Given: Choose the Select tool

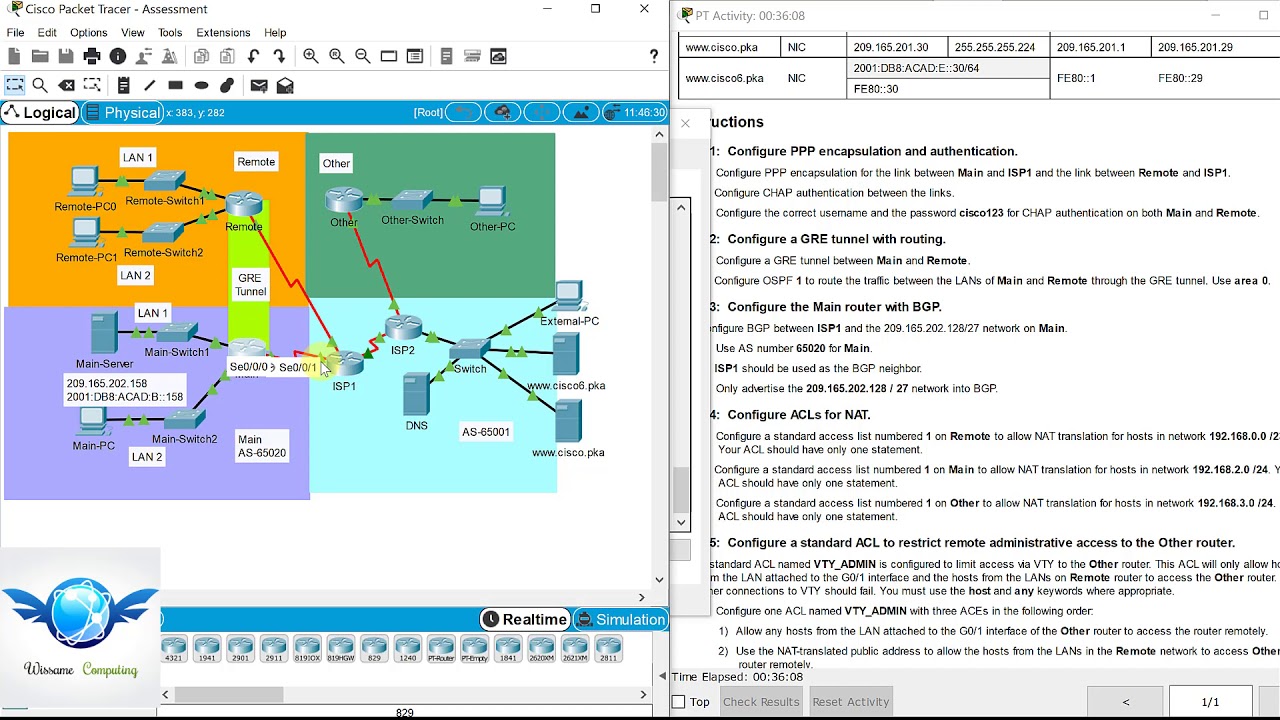Looking at the screenshot, I should click(15, 85).
